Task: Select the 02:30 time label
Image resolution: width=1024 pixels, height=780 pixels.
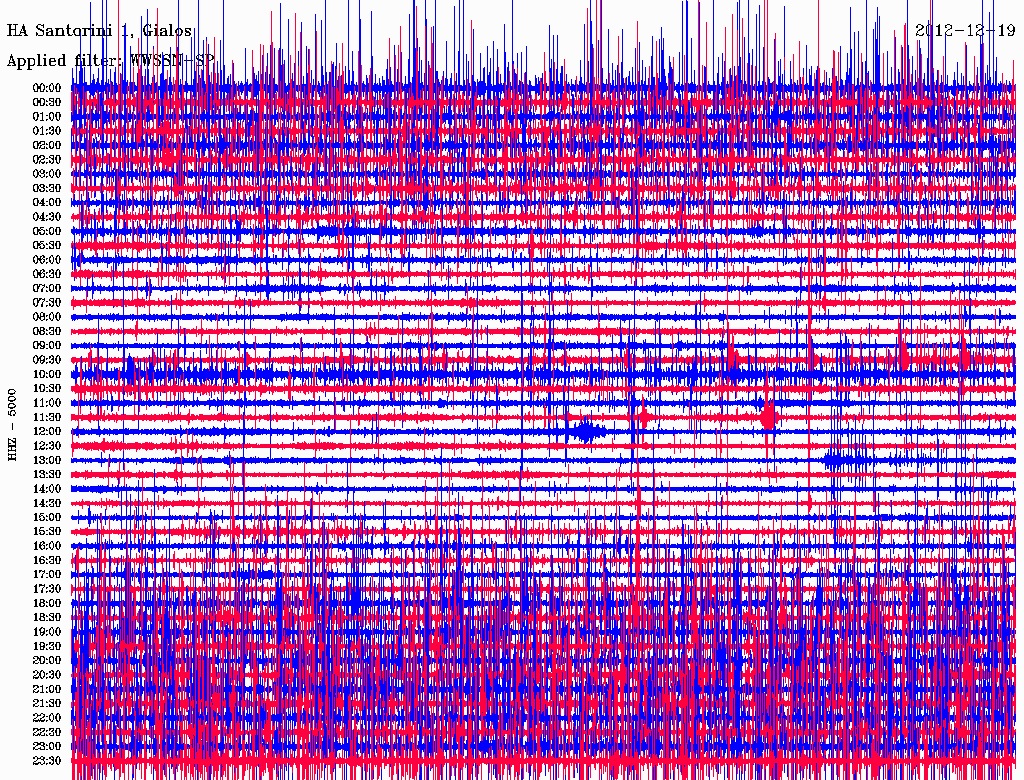Action: coord(47,159)
